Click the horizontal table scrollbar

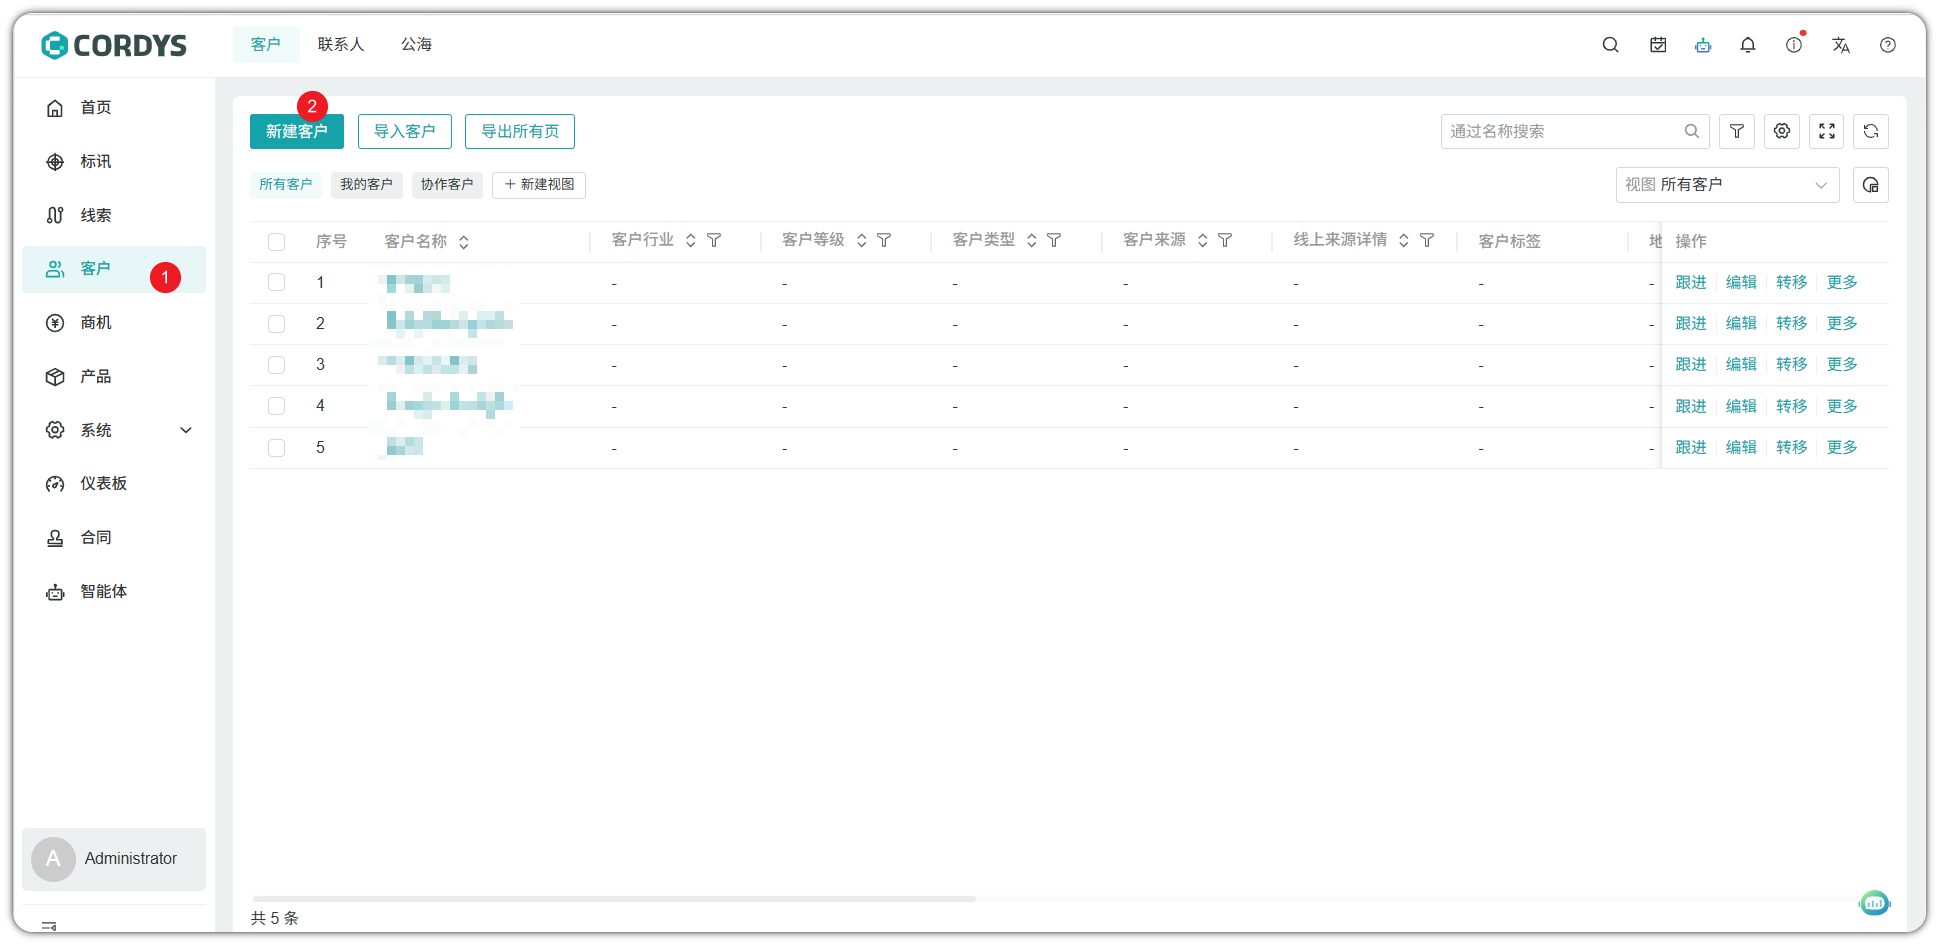coord(614,899)
